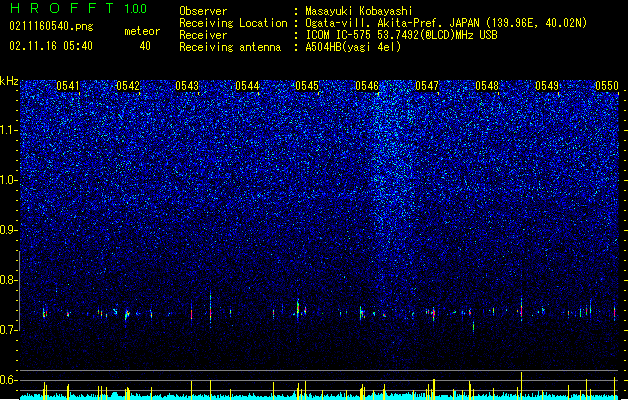Click the 0.7 kHz axis tick label
The height and width of the screenshot is (400, 629).
8,330
